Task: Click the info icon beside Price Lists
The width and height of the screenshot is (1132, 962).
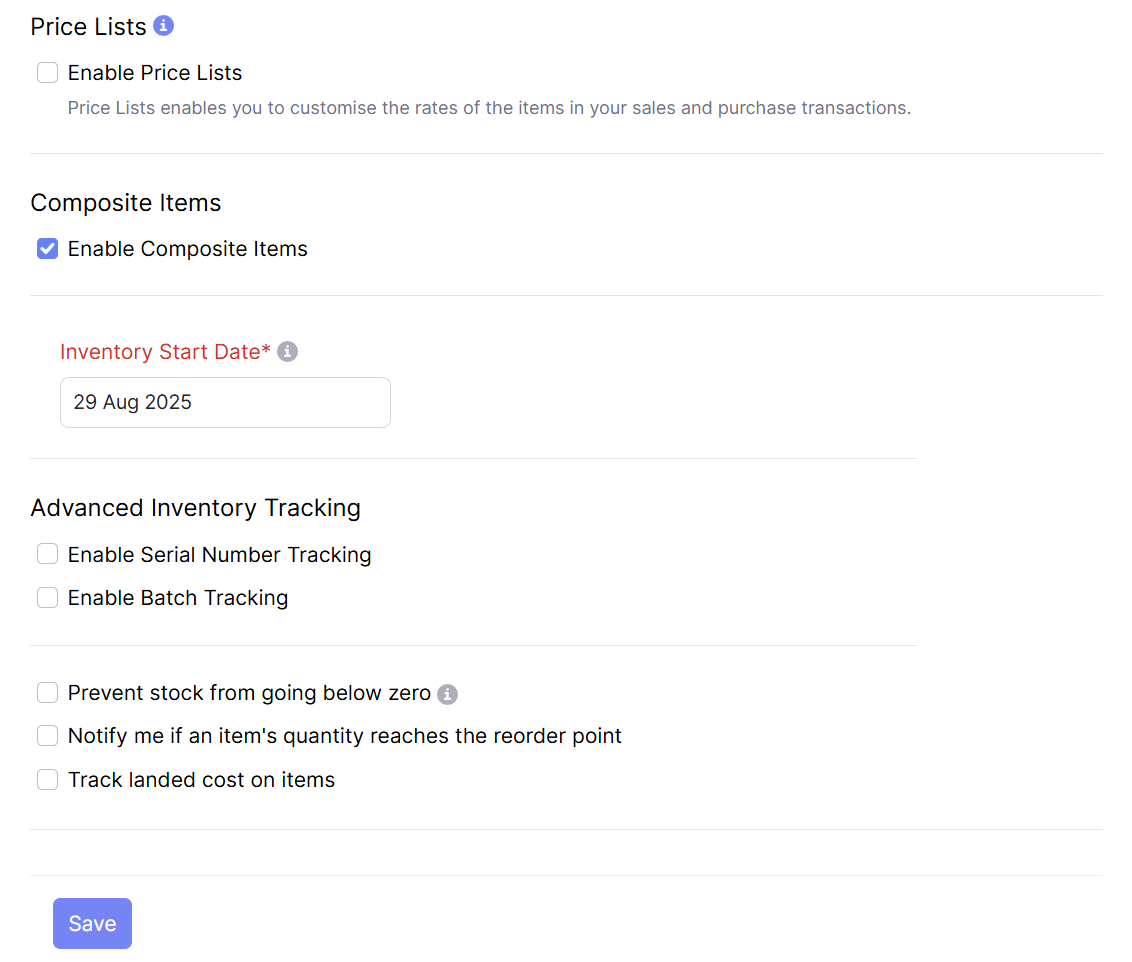Action: tap(164, 26)
